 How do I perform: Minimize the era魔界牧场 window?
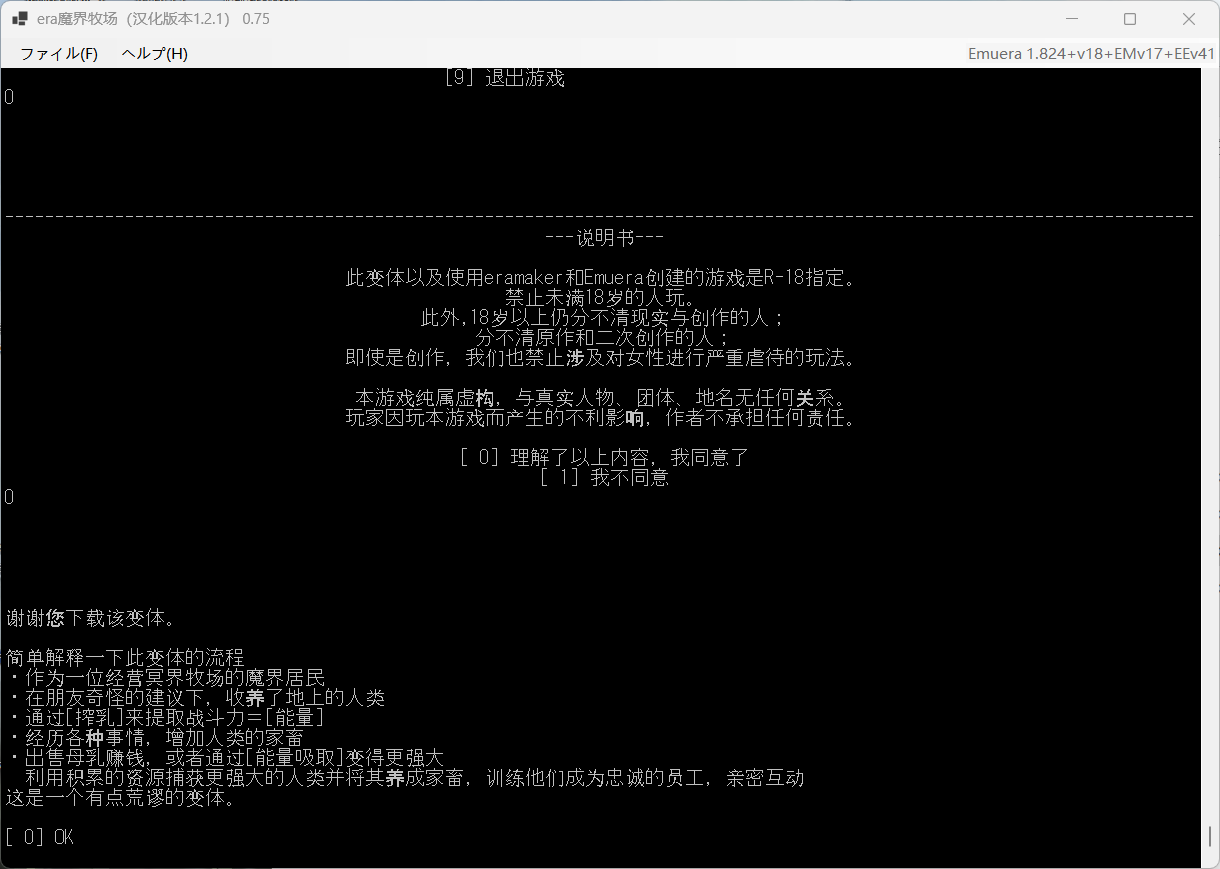click(1072, 19)
